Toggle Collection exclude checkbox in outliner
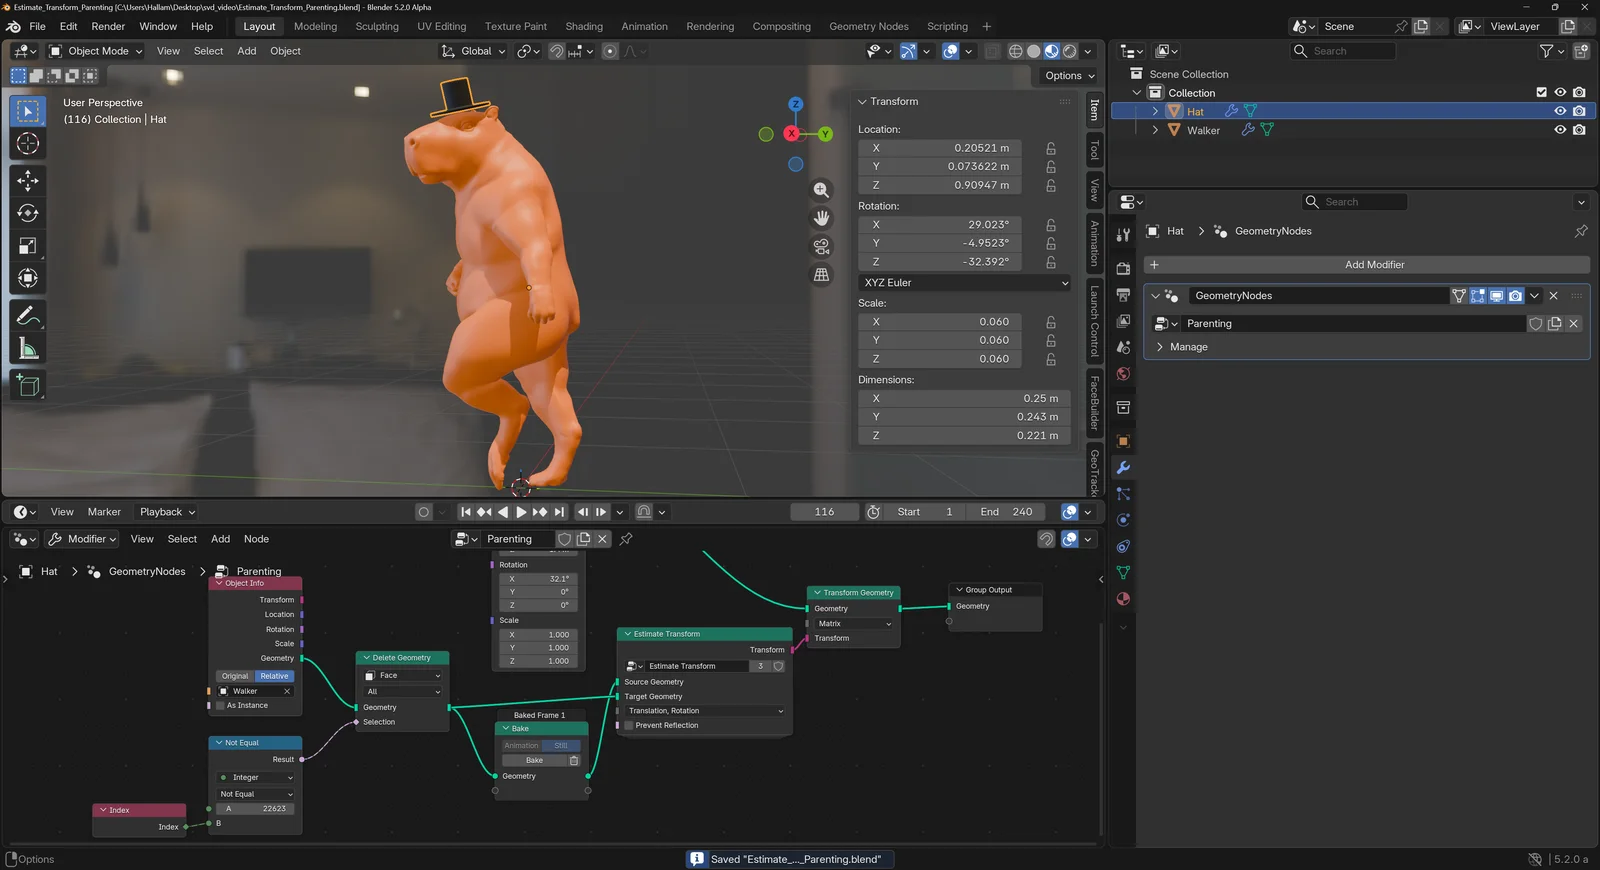The width and height of the screenshot is (1600, 870). (1541, 92)
